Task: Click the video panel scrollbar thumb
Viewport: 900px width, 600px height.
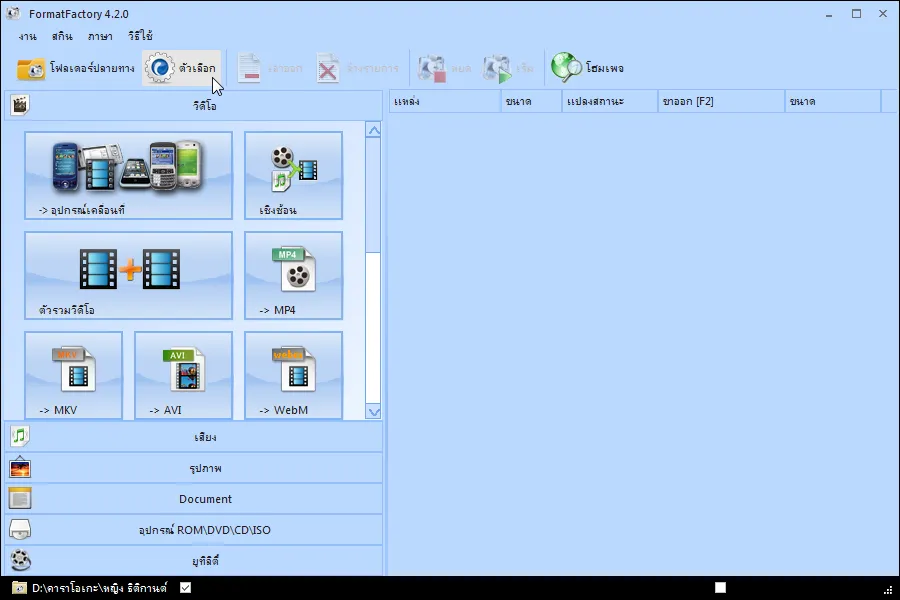Action: pyautogui.click(x=373, y=195)
